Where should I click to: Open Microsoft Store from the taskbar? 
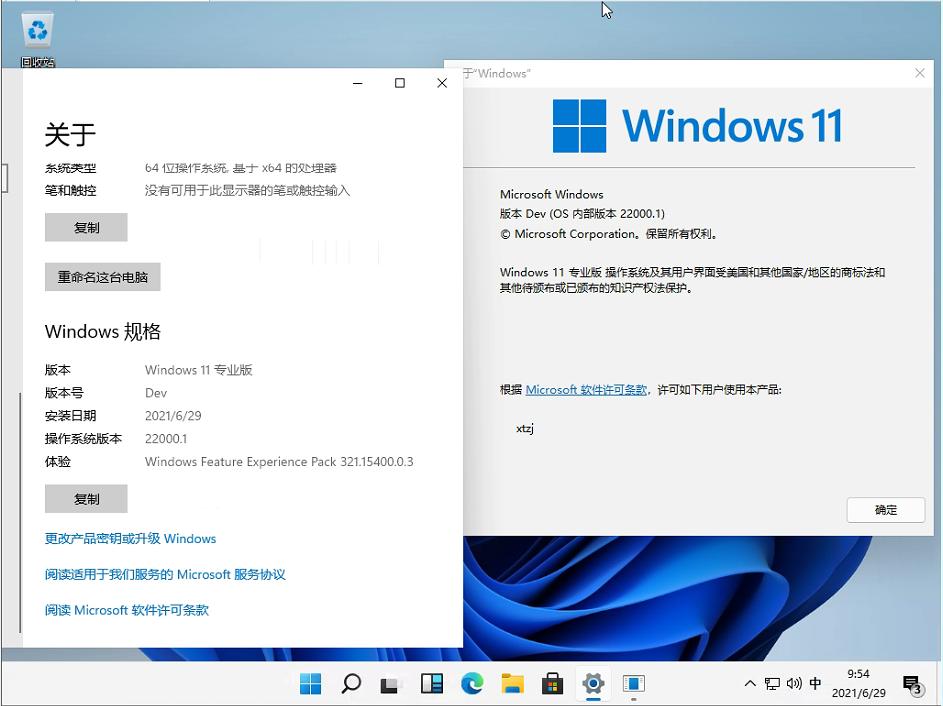pyautogui.click(x=552, y=684)
